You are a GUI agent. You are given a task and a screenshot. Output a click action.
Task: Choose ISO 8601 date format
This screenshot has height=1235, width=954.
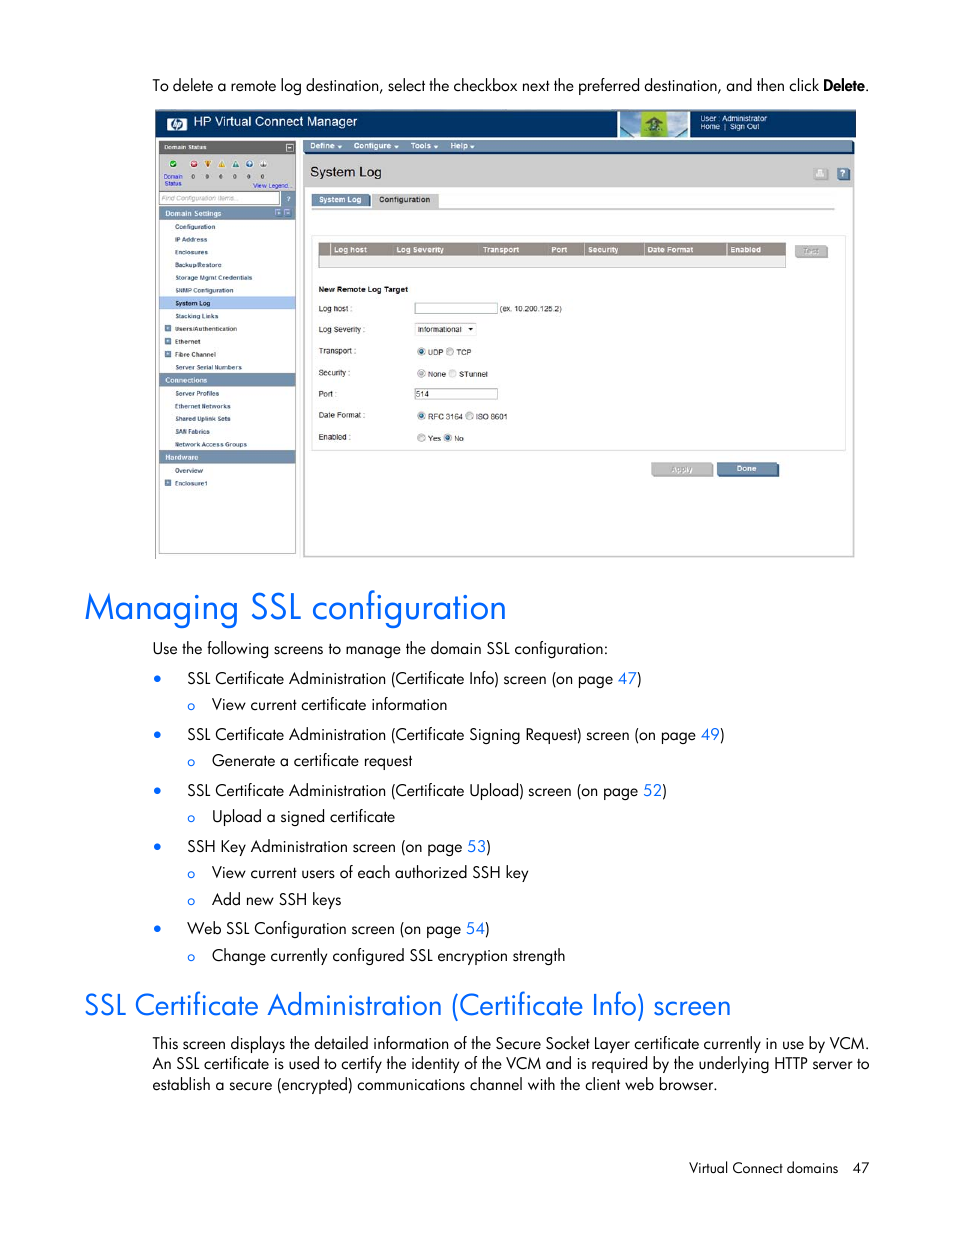469,416
